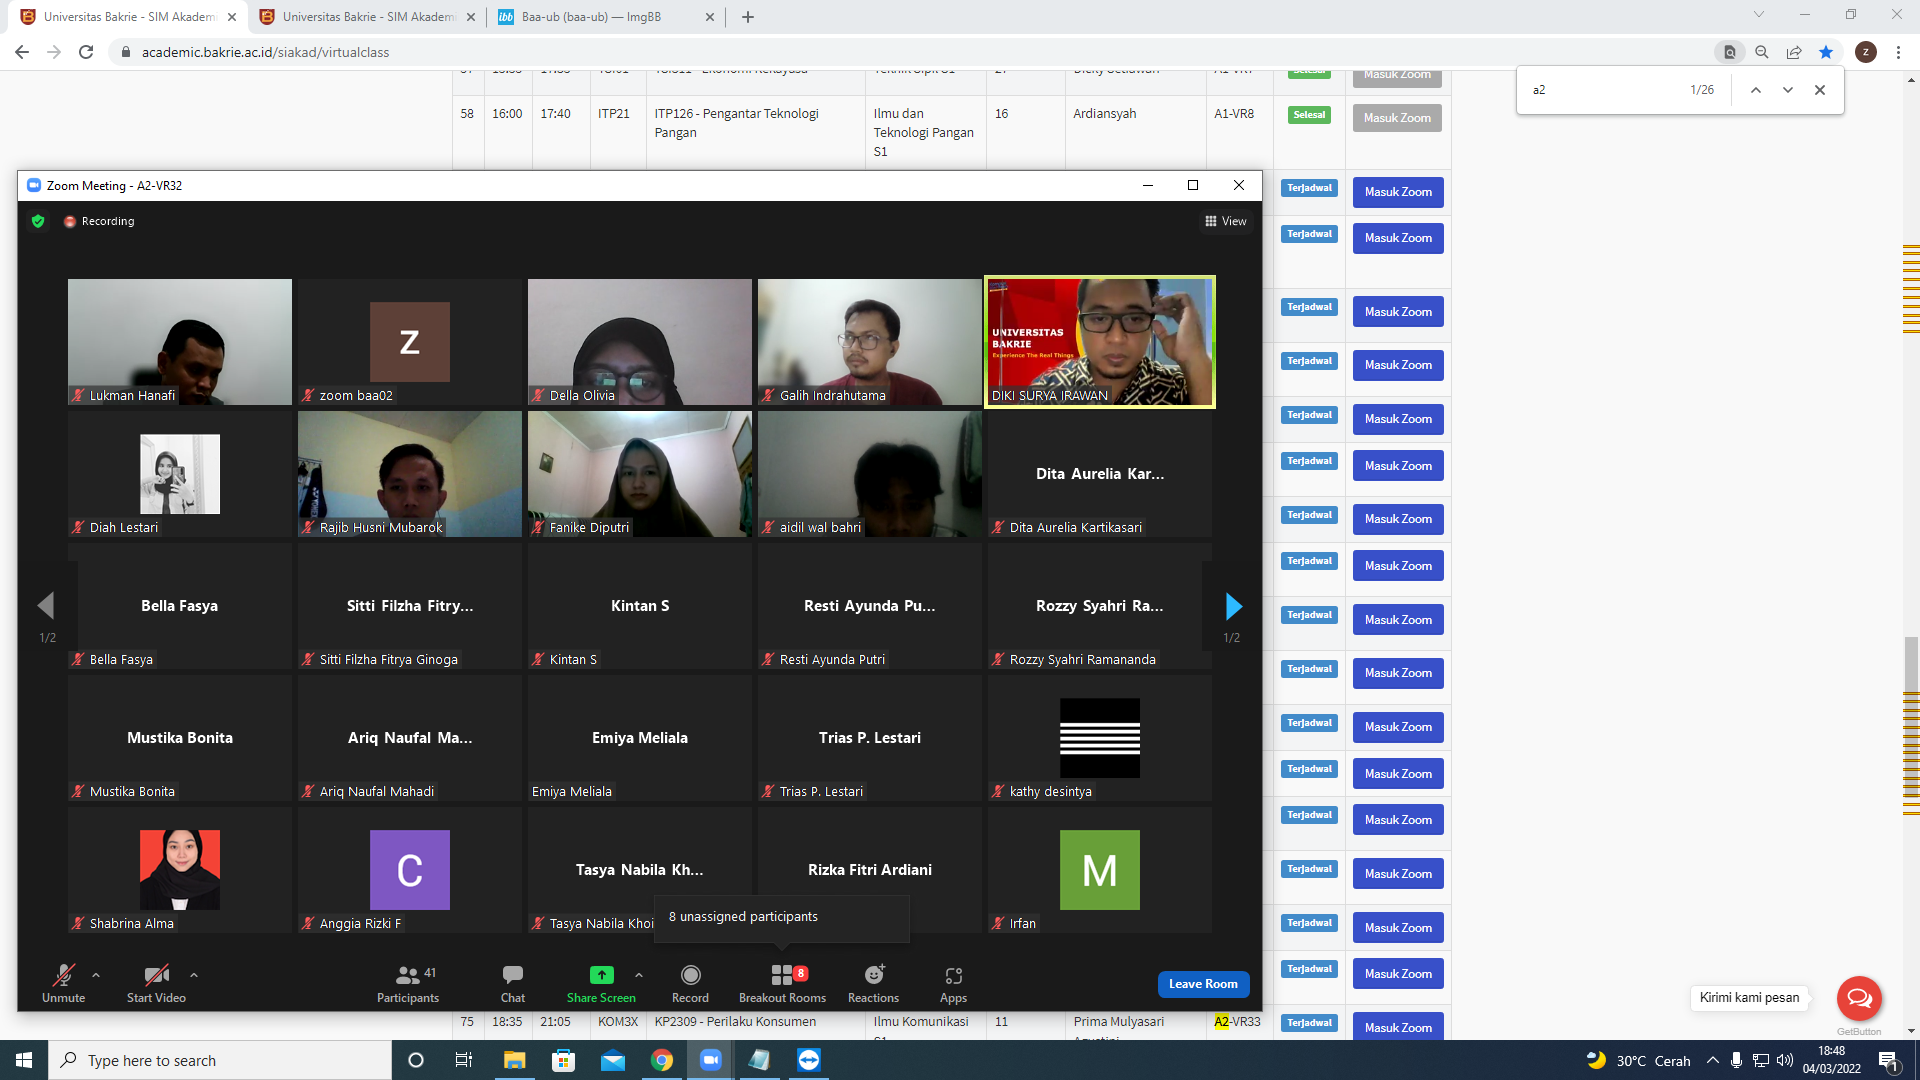Select zoom baa02 participant tile
The width and height of the screenshot is (1920, 1080).
tap(410, 342)
